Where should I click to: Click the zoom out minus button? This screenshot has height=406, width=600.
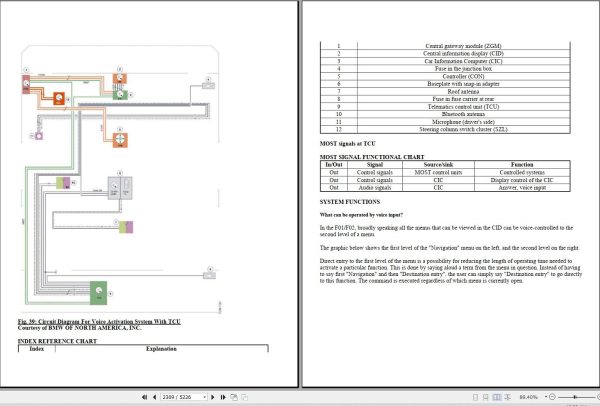[x=552, y=397]
